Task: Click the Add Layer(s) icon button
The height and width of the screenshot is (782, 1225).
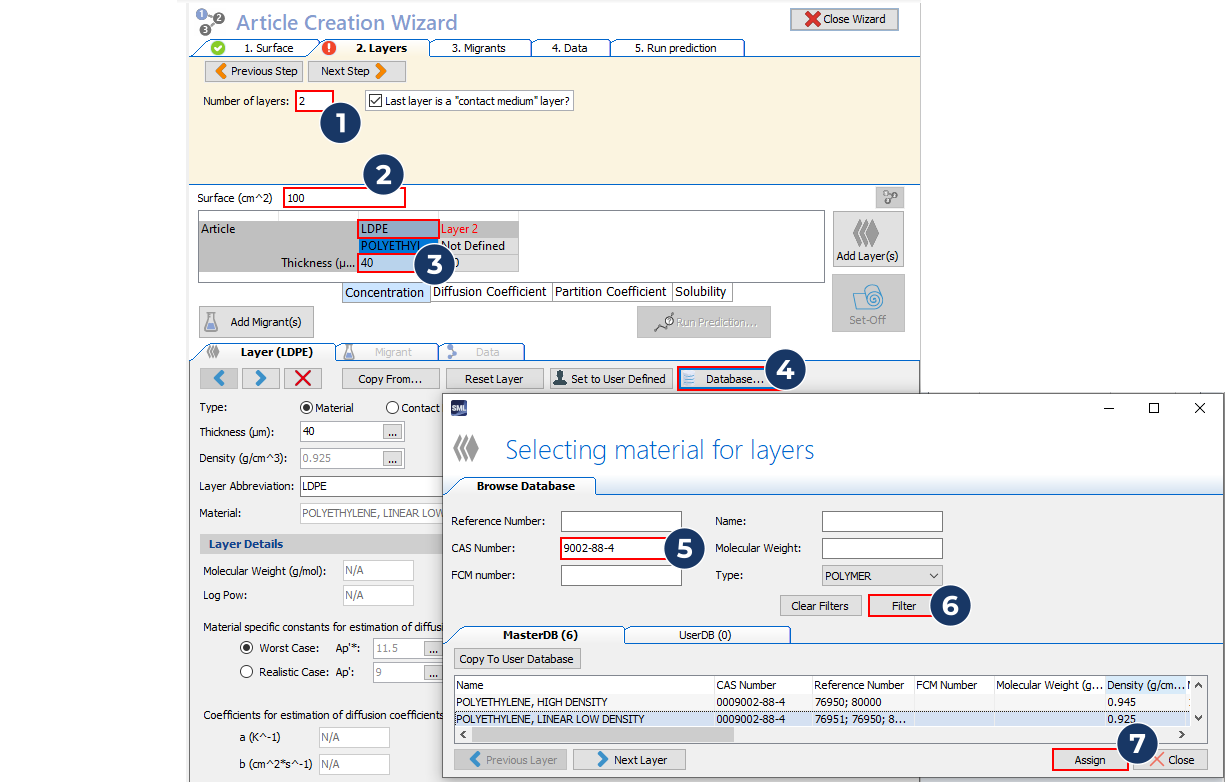Action: 867,240
